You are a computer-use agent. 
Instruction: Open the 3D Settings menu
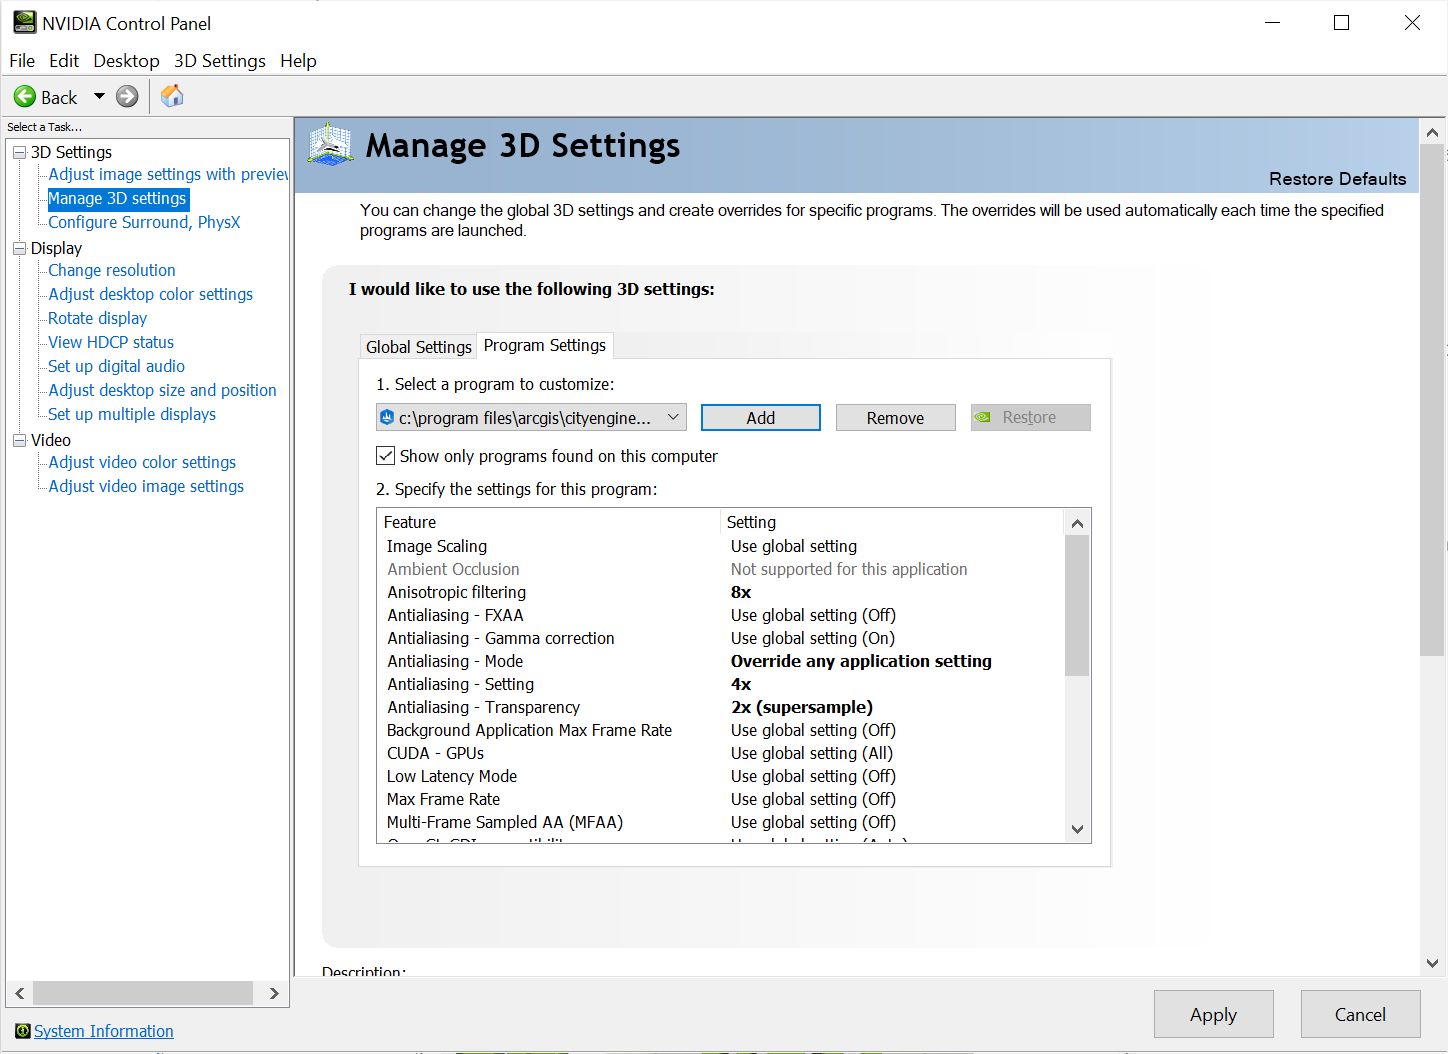pyautogui.click(x=220, y=61)
